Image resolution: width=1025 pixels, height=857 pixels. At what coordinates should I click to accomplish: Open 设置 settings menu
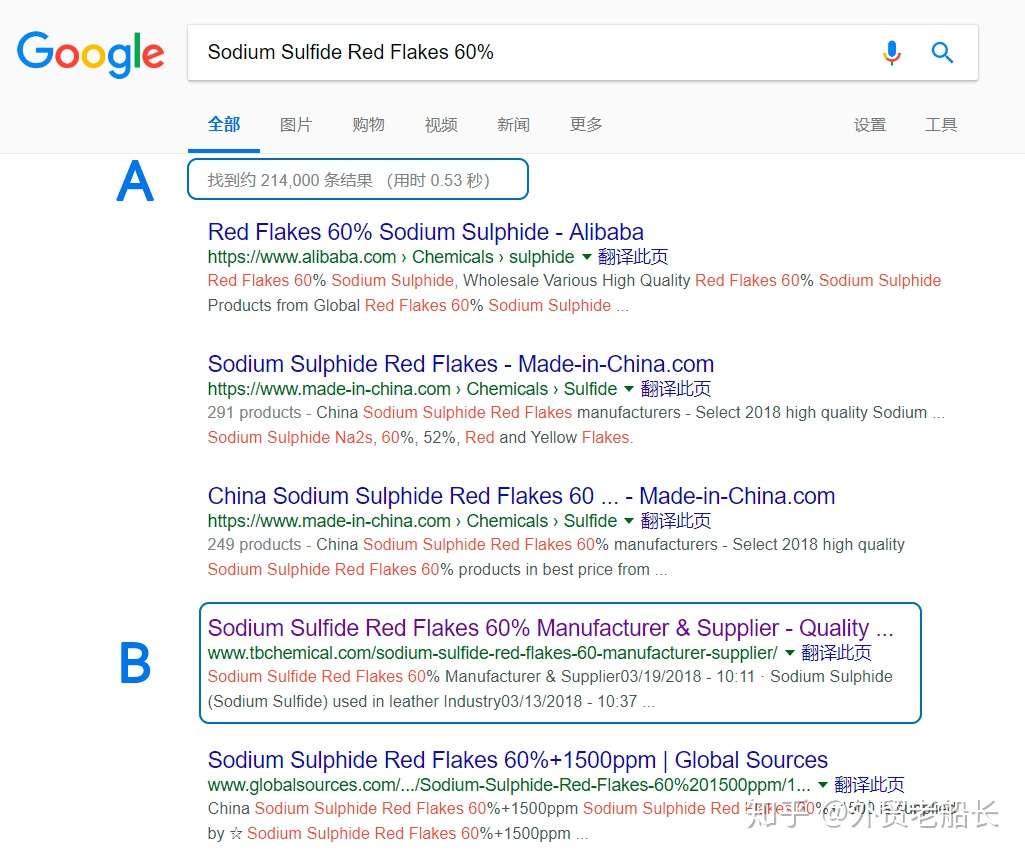870,125
